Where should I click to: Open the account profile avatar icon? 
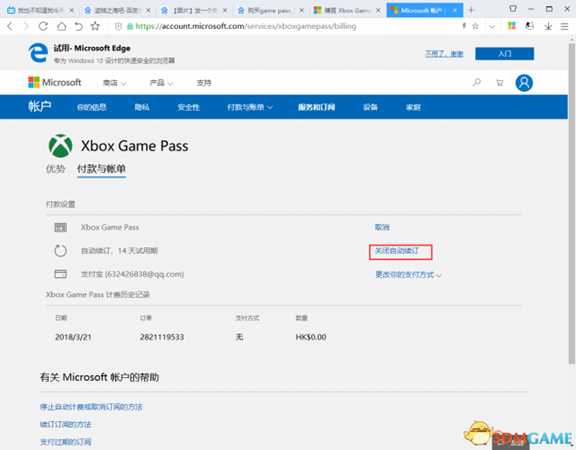coord(524,83)
